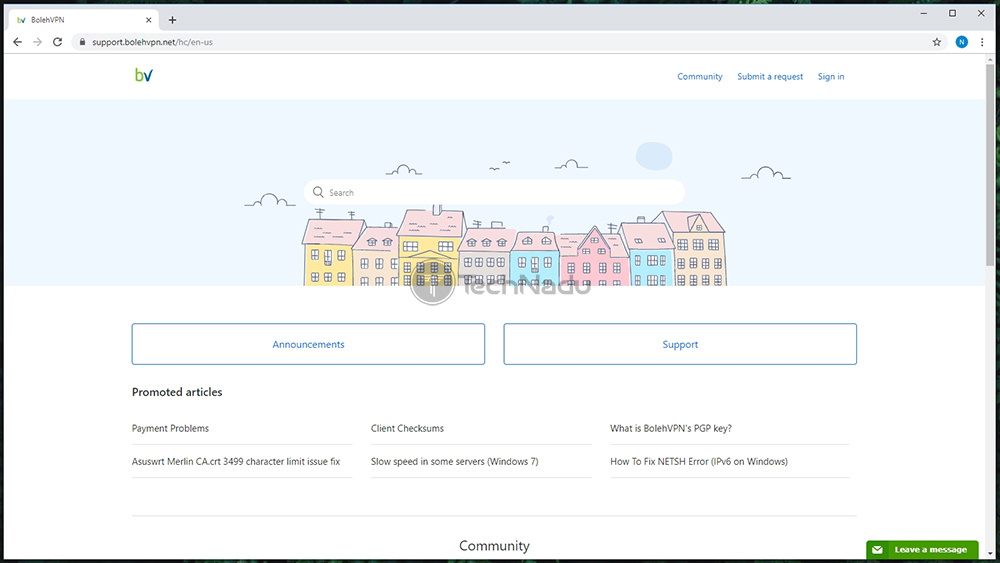The width and height of the screenshot is (1000, 563).
Task: Click Submit a request link
Action: pyautogui.click(x=770, y=77)
